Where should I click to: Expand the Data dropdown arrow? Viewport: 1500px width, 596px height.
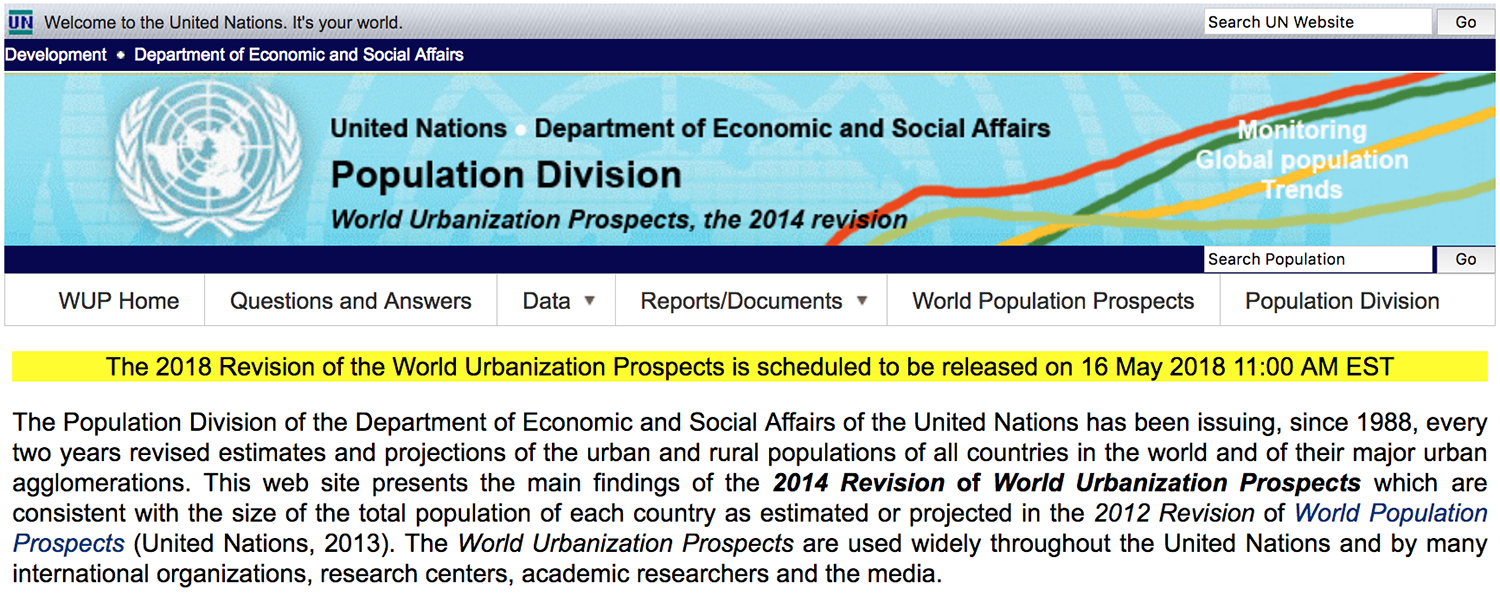pyautogui.click(x=590, y=301)
